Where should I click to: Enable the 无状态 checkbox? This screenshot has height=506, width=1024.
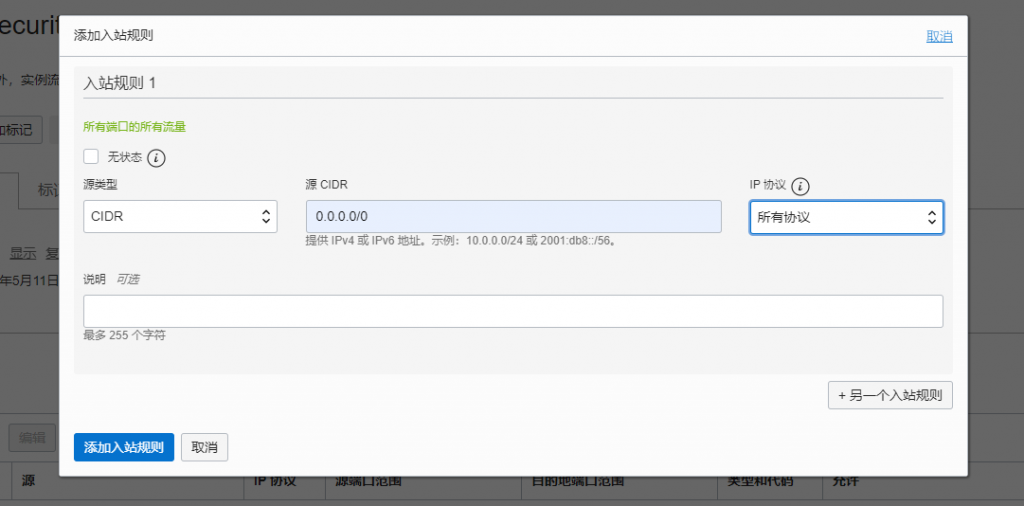point(91,156)
